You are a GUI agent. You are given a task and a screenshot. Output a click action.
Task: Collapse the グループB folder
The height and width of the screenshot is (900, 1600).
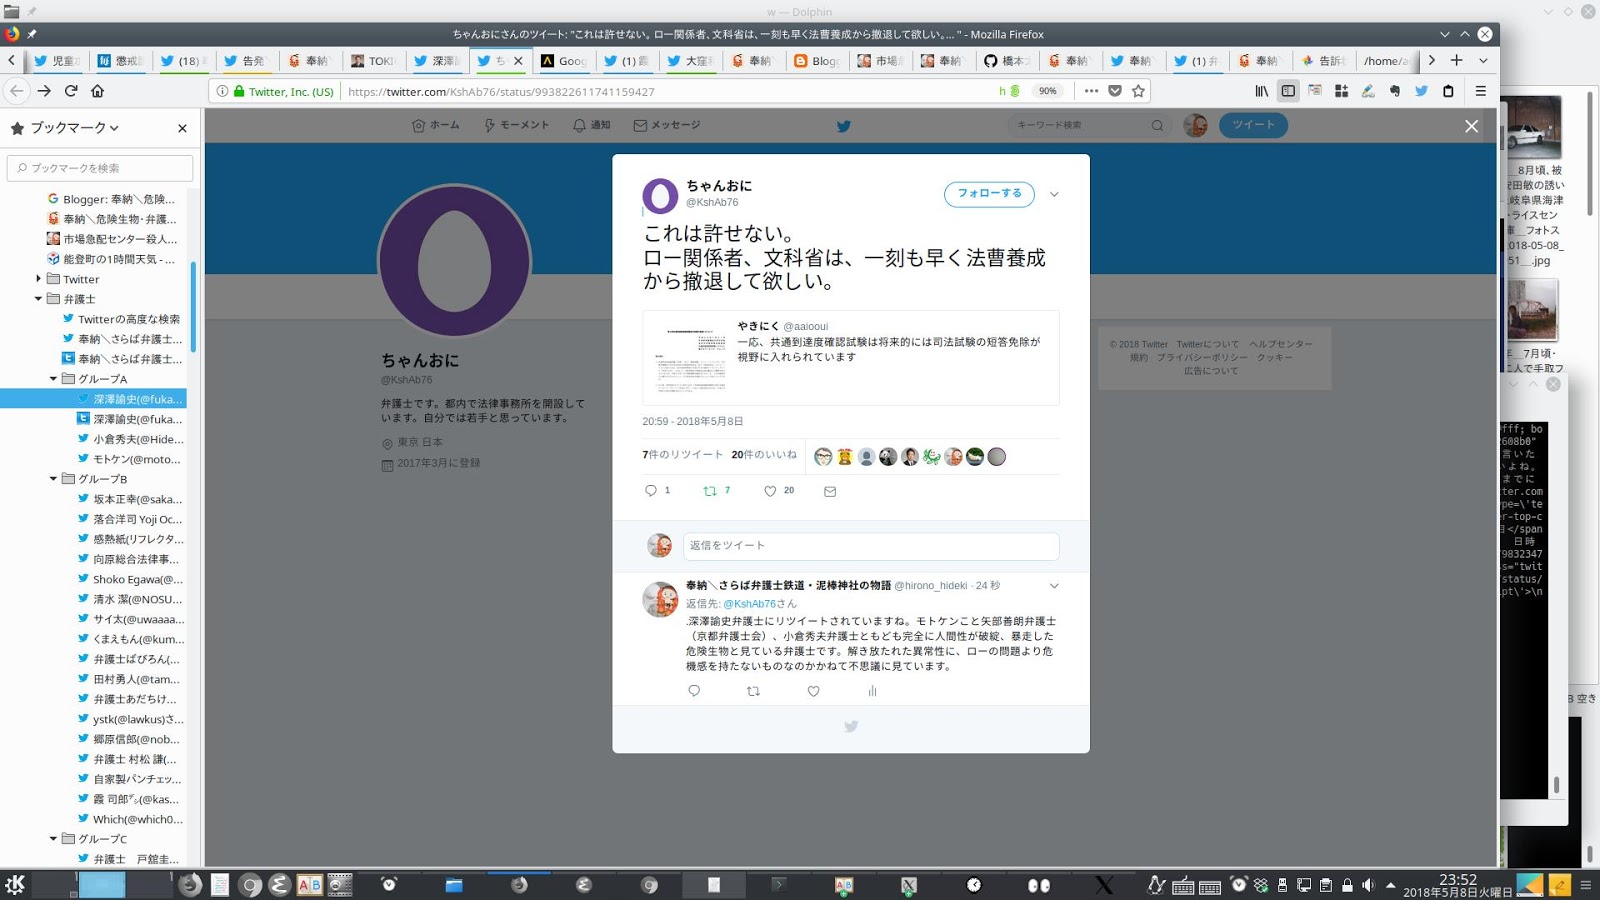pos(54,479)
